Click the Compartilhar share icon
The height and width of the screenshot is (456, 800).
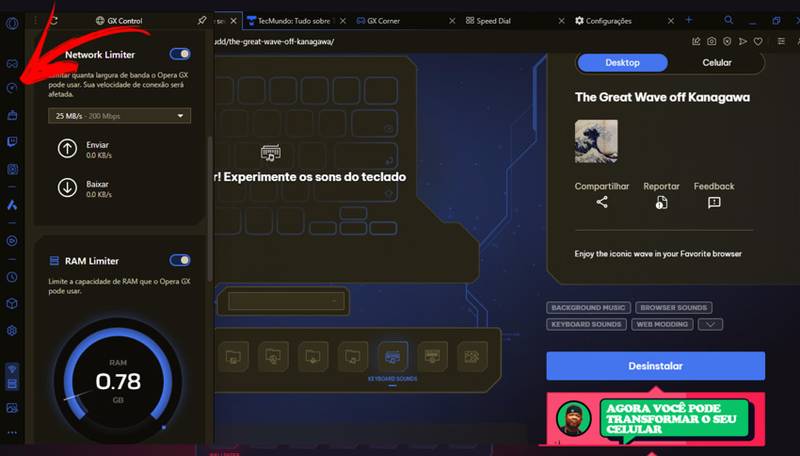point(602,202)
